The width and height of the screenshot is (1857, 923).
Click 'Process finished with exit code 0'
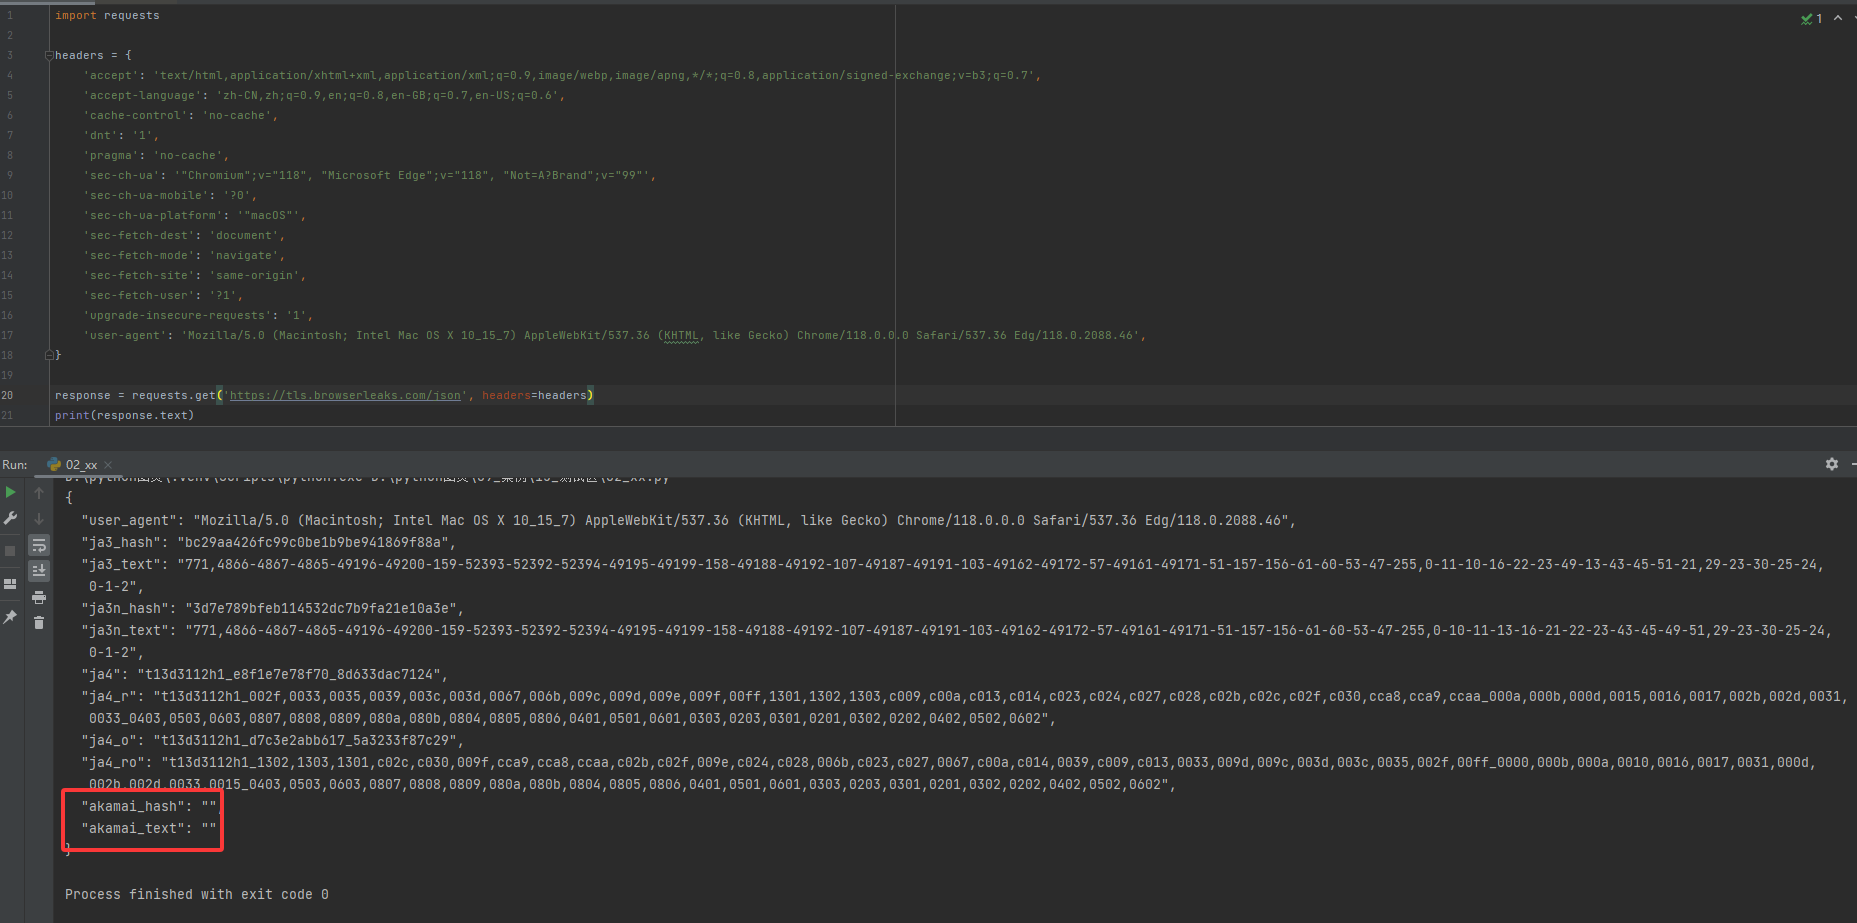197,894
